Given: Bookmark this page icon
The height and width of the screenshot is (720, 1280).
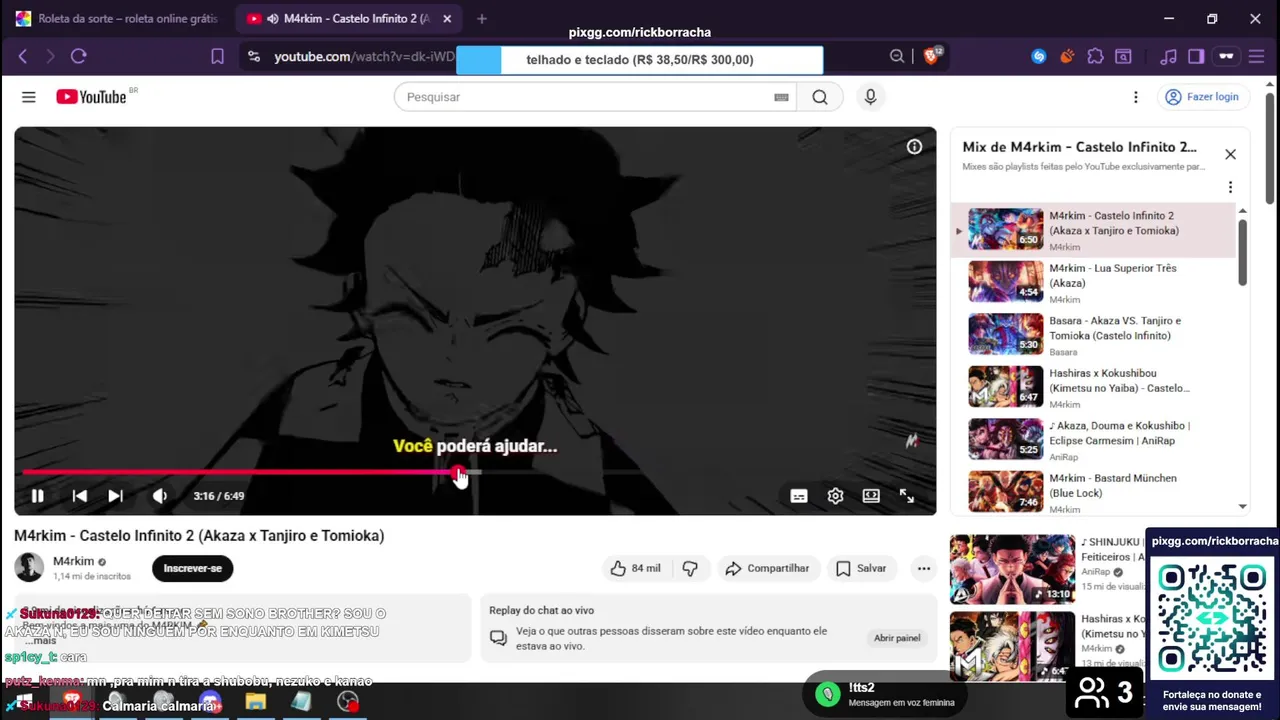Looking at the screenshot, I should click(217, 56).
